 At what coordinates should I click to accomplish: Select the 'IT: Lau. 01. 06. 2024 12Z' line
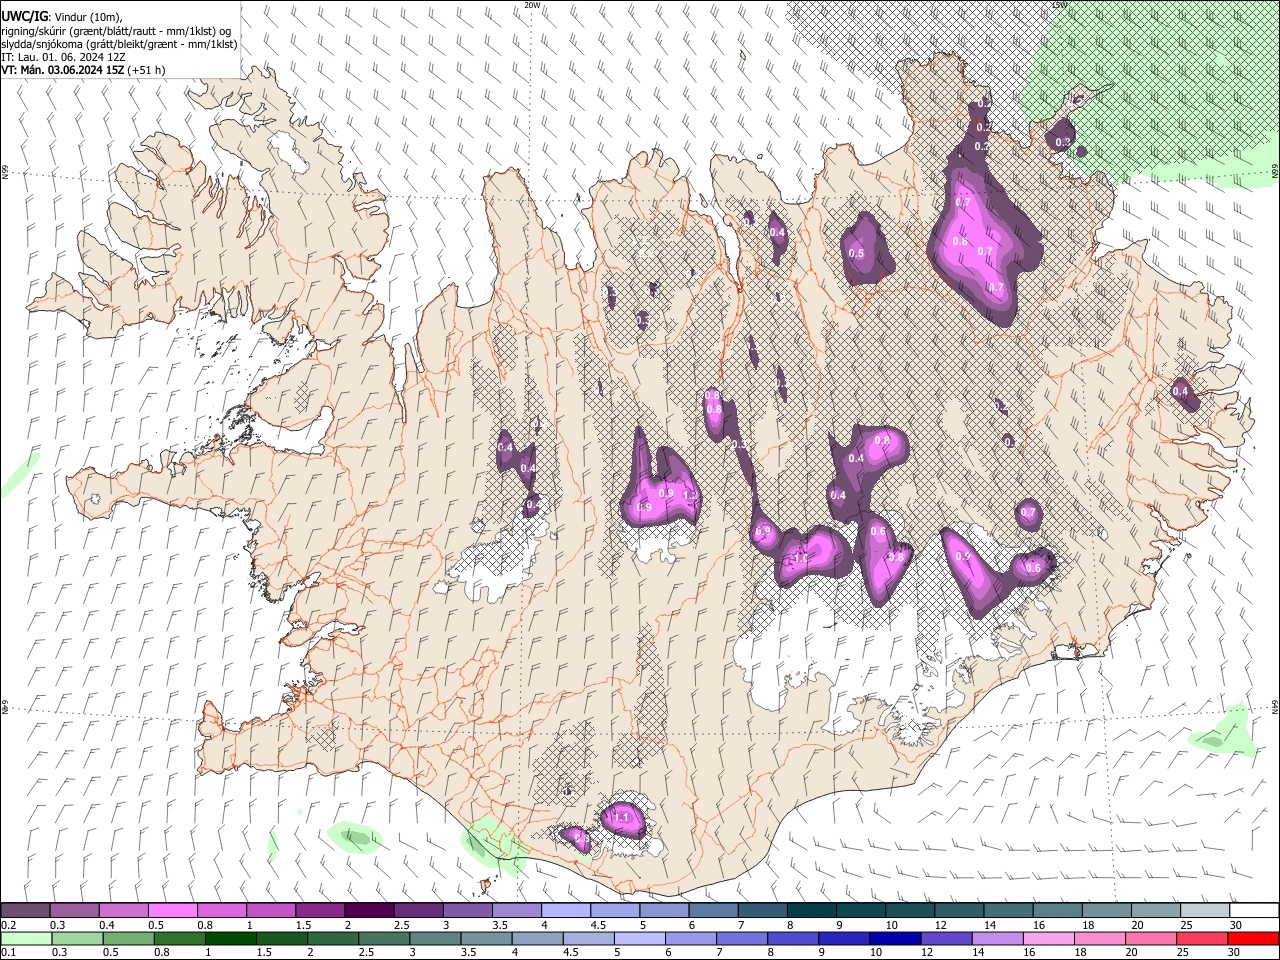[63, 57]
